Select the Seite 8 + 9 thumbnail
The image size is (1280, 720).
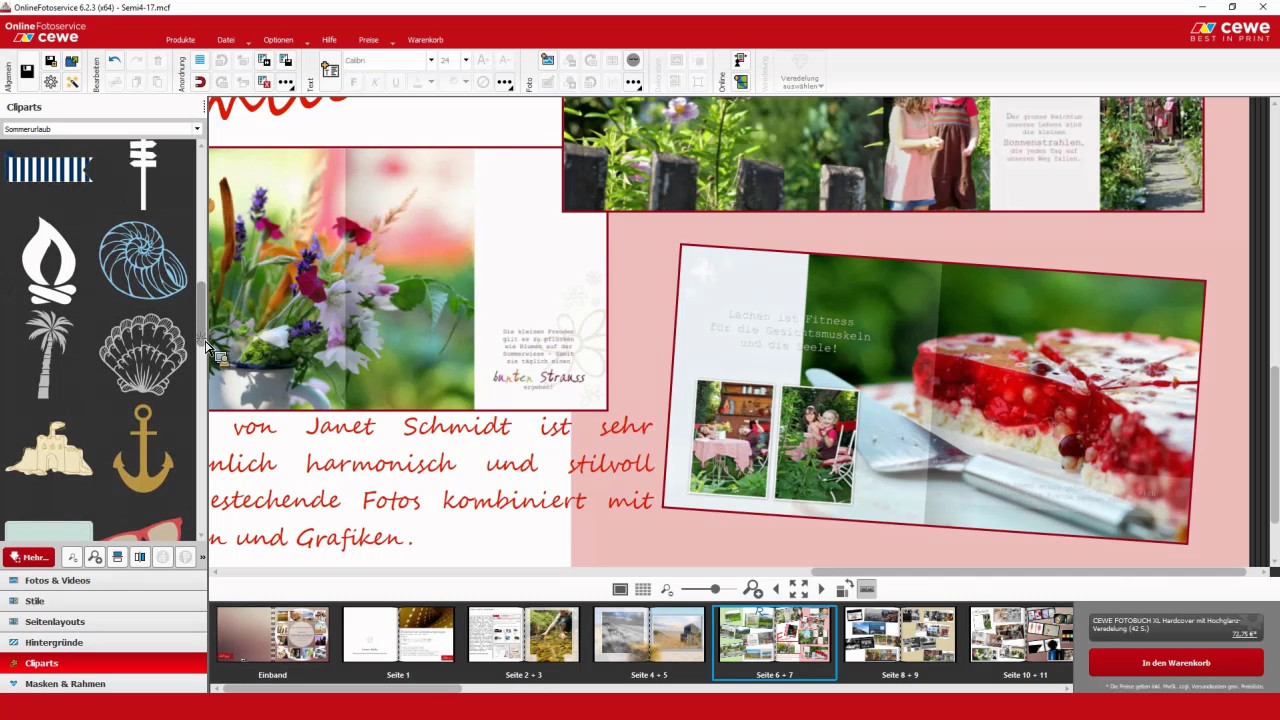tap(900, 635)
